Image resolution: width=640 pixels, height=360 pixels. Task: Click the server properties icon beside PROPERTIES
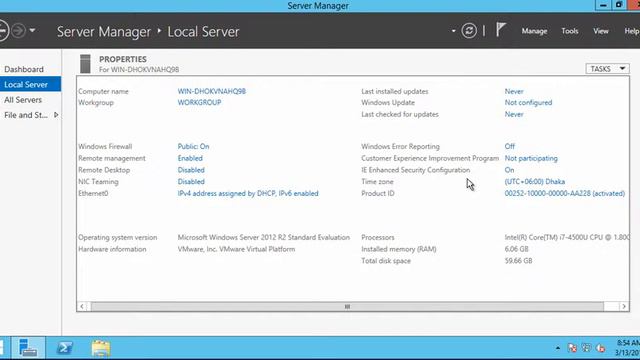tap(85, 64)
